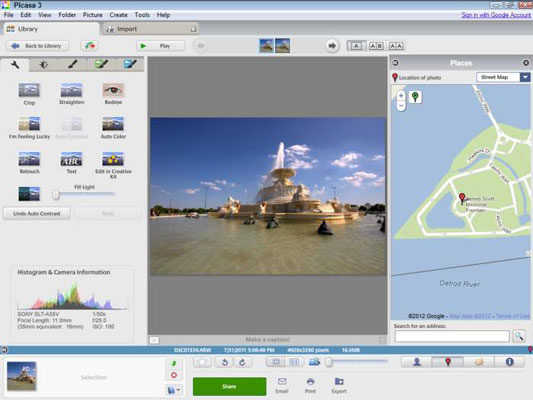Star the current photo
This screenshot has width=533, height=400.
coord(203,362)
